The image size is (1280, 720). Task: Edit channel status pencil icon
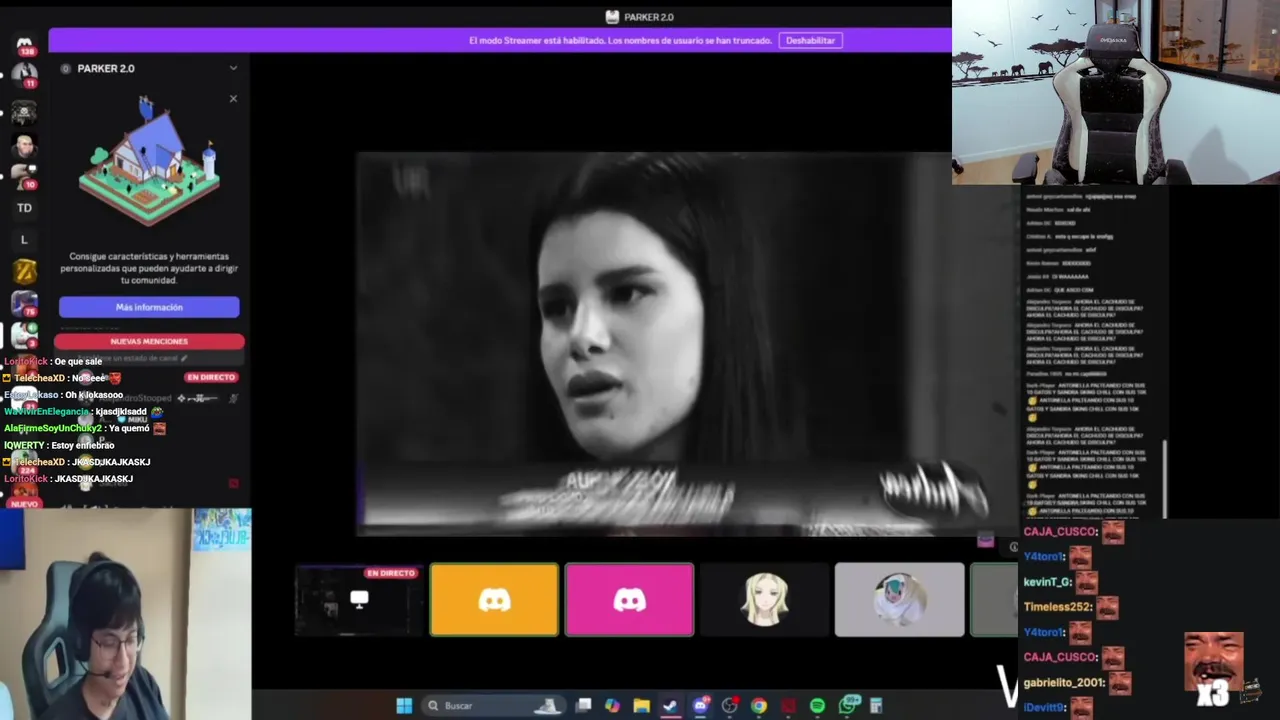pos(184,358)
